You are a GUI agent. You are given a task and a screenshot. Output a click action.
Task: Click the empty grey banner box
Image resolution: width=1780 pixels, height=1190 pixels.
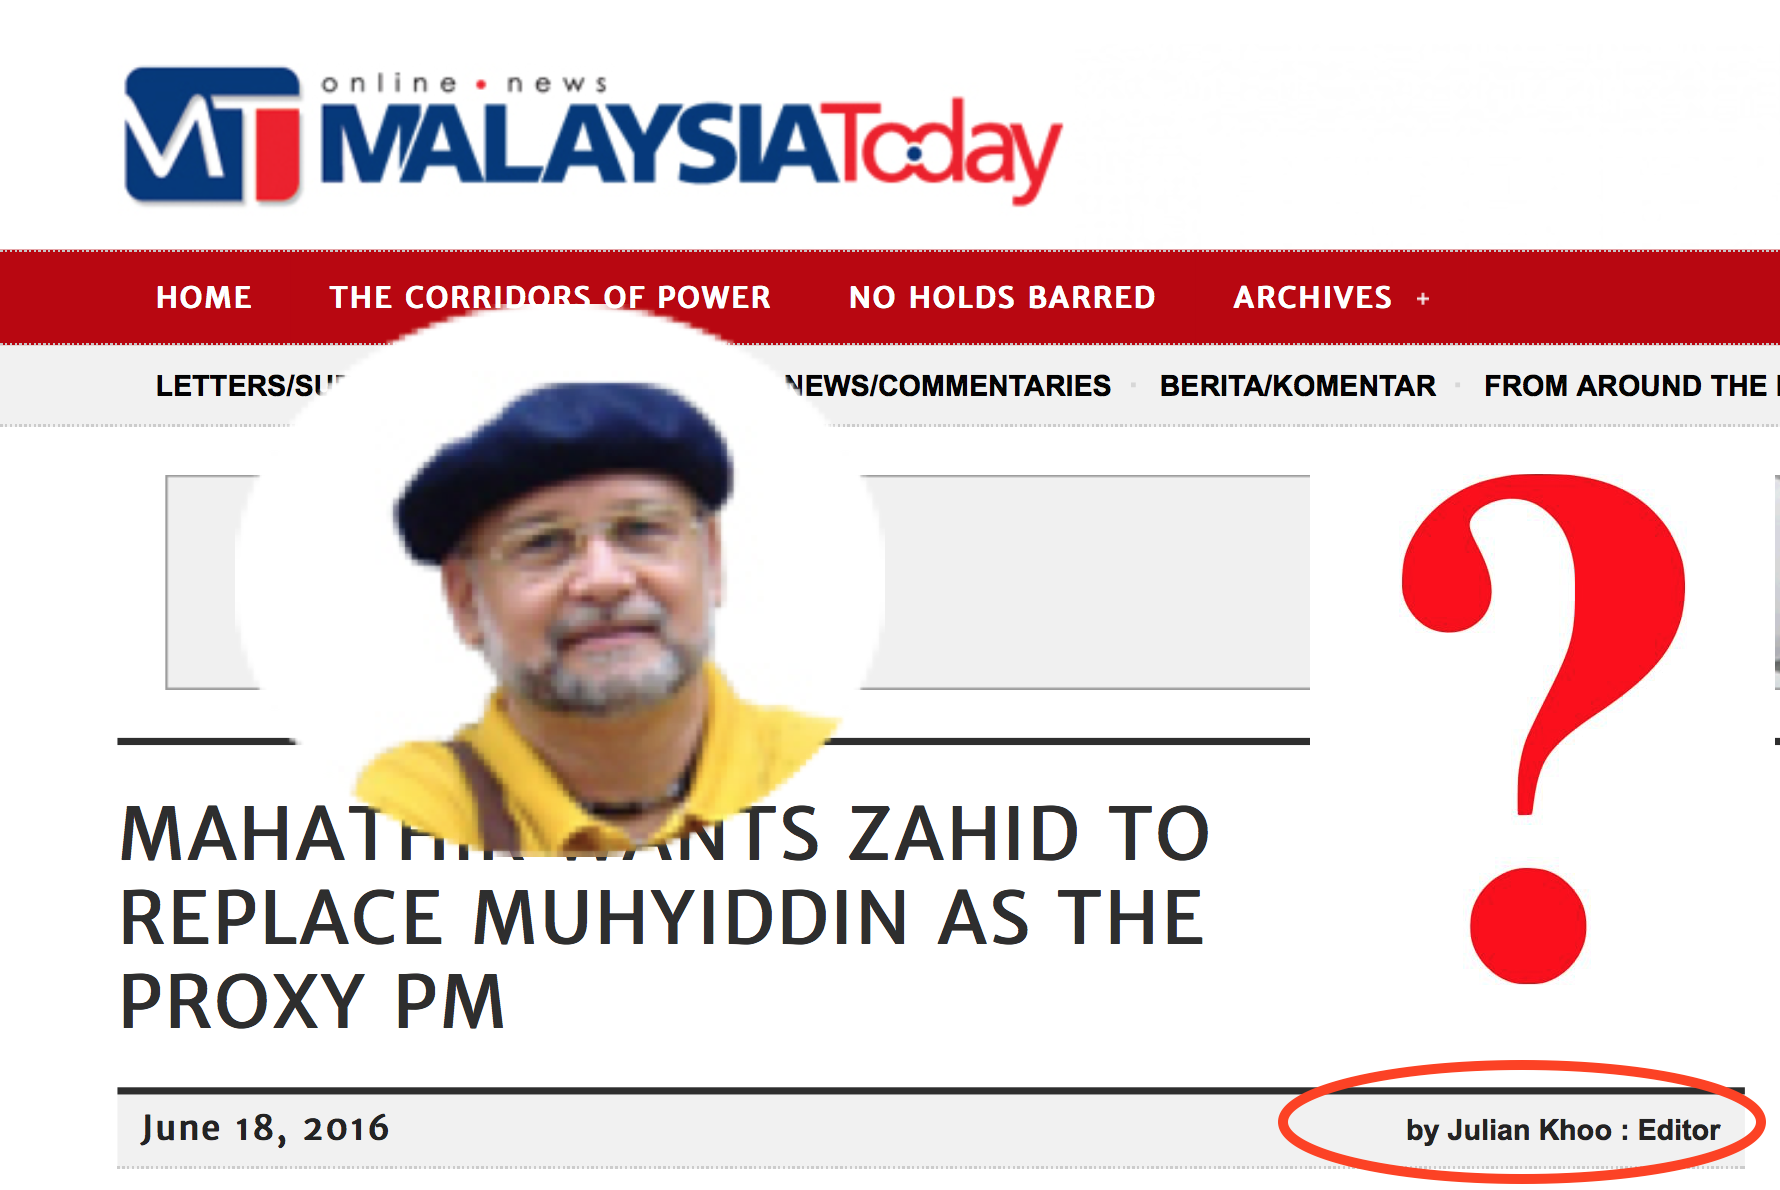coord(738,582)
